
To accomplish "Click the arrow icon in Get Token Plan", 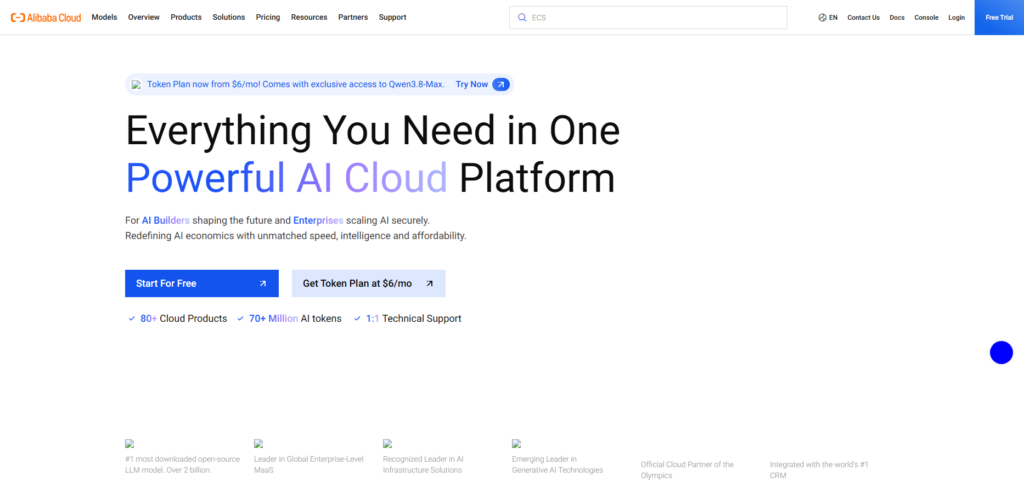I will 429,283.
